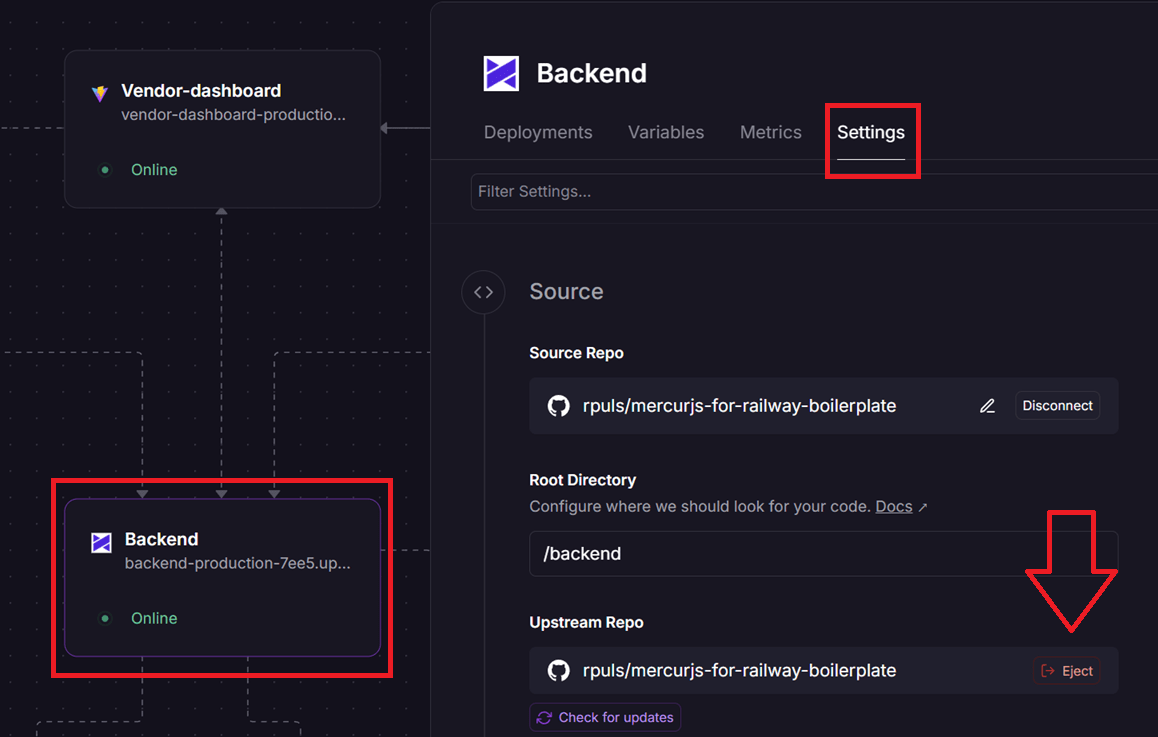1158x737 pixels.
Task: Click the Online status indicator on Vendor-dashboard
Action: (140, 170)
